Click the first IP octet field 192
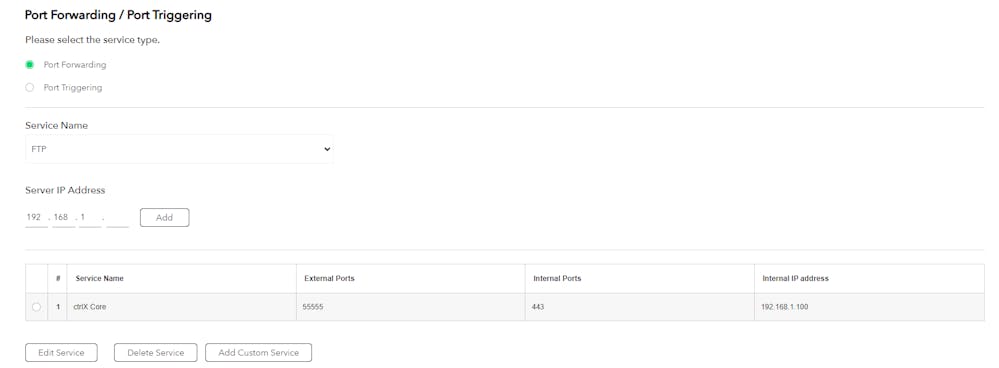The width and height of the screenshot is (999, 368). (x=36, y=218)
